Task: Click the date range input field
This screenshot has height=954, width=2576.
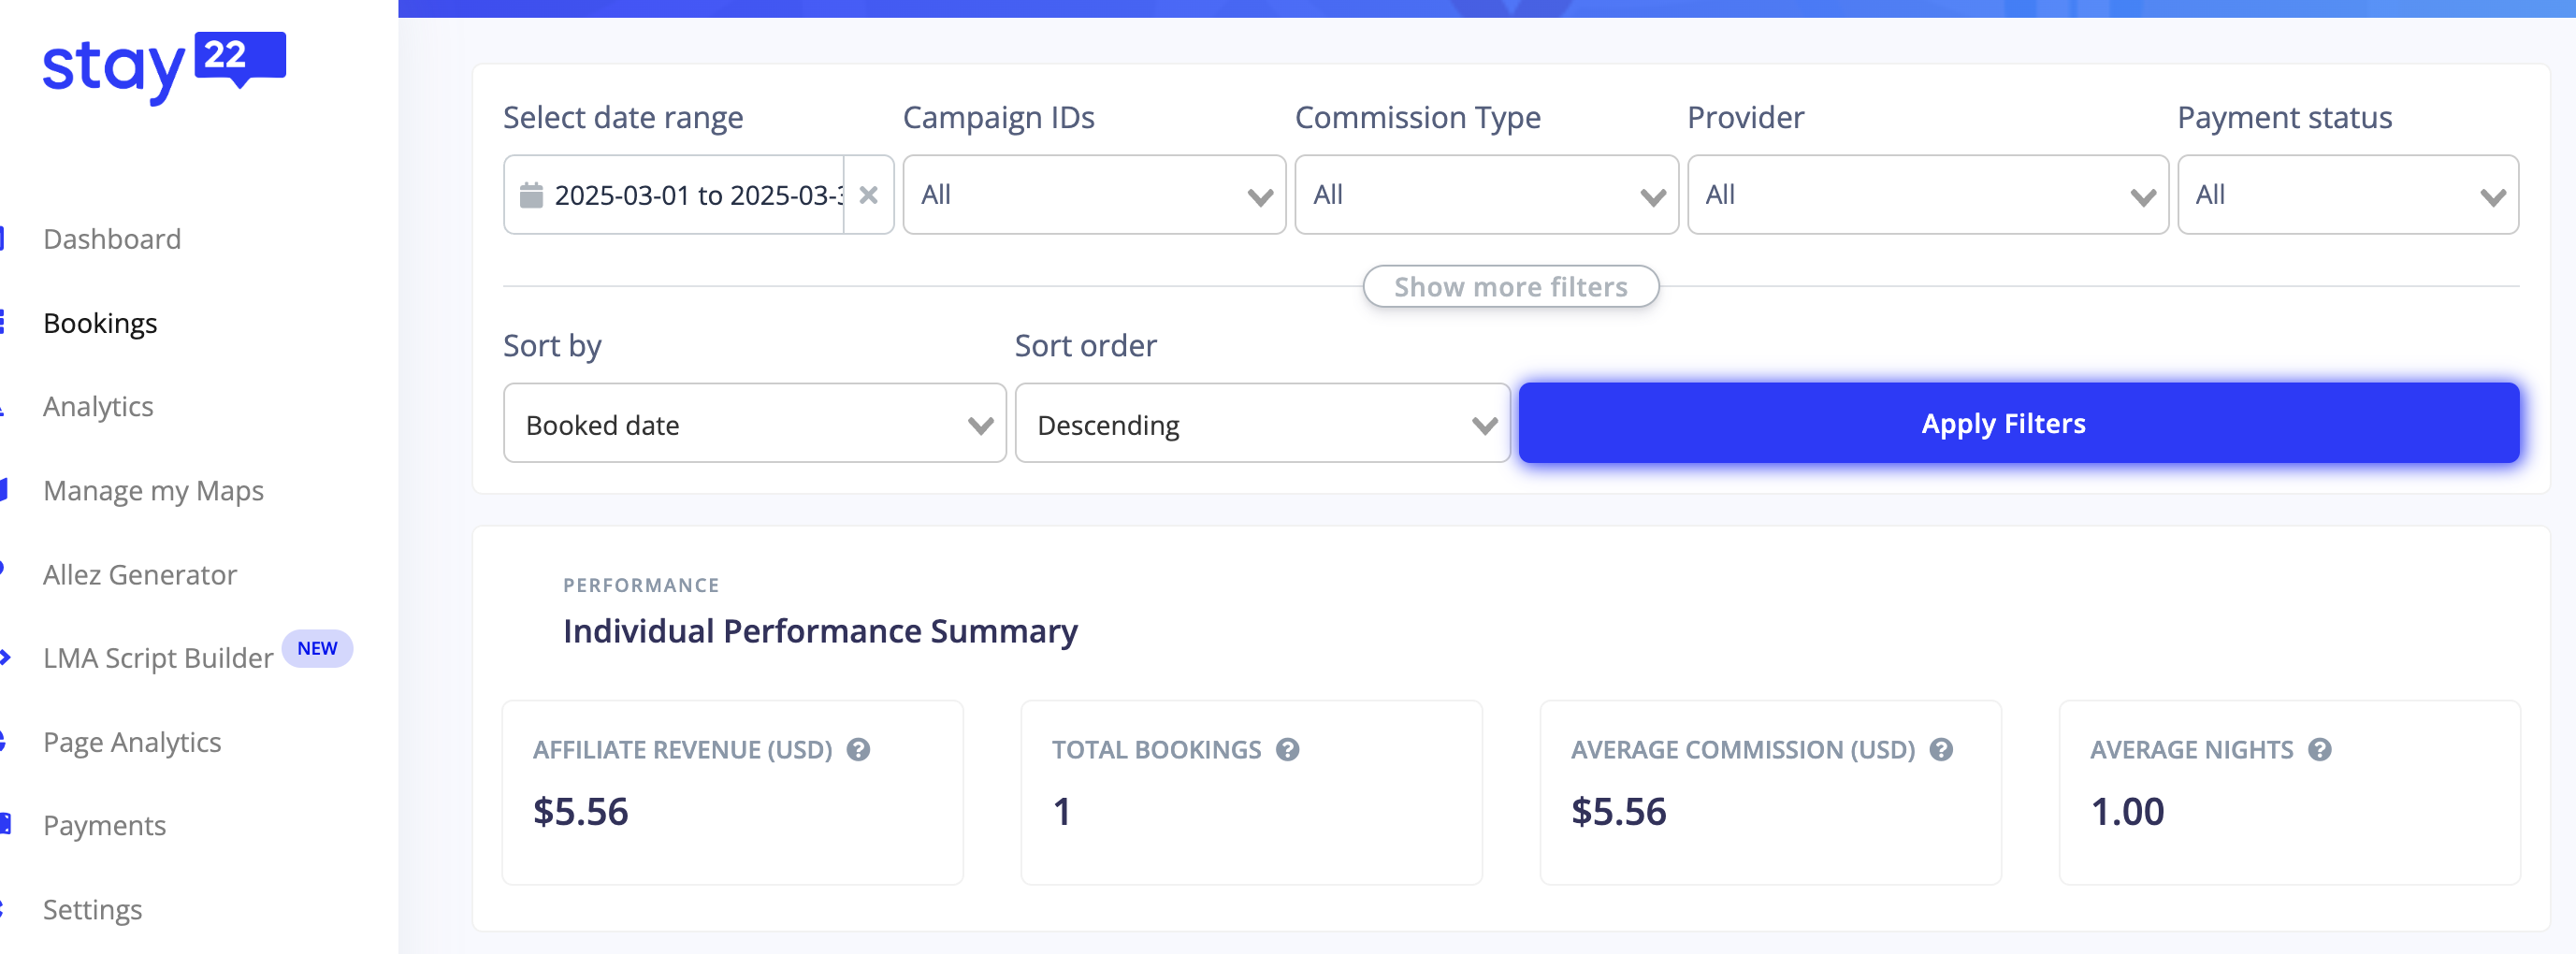Action: (x=698, y=195)
